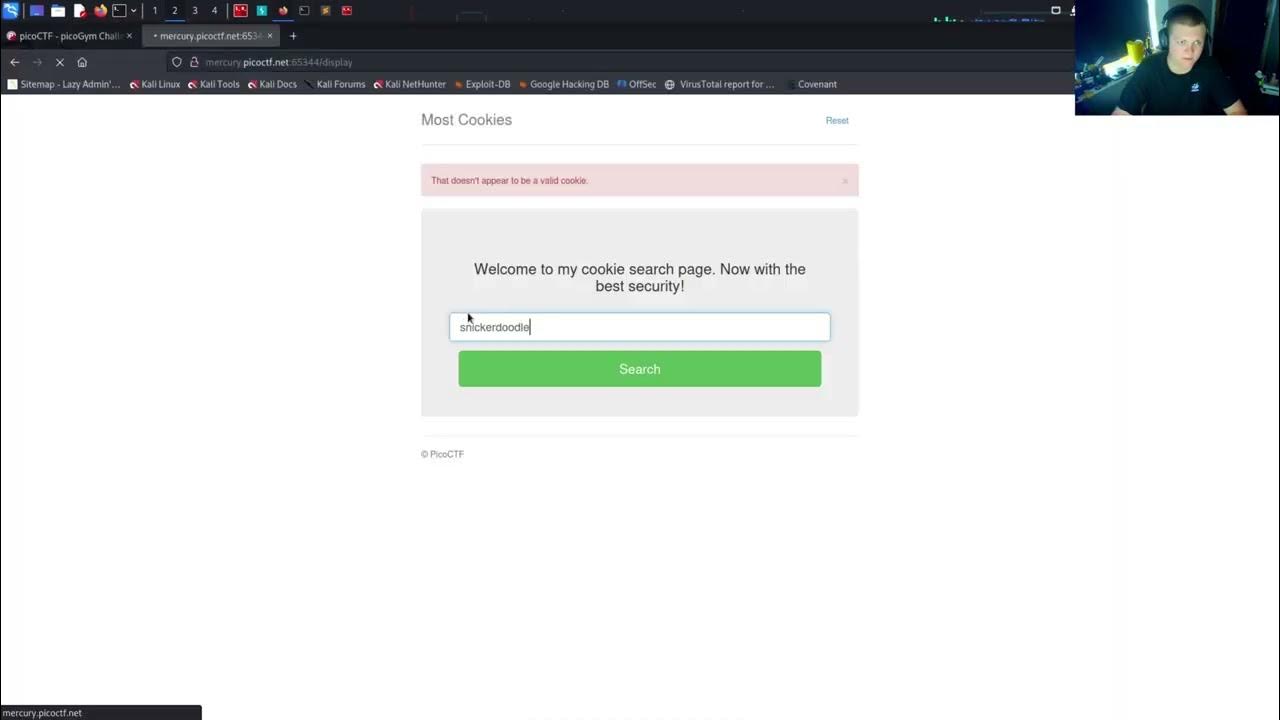Image resolution: width=1280 pixels, height=720 pixels.
Task: Close the mercury.picoctf.net tab
Action: (270, 36)
